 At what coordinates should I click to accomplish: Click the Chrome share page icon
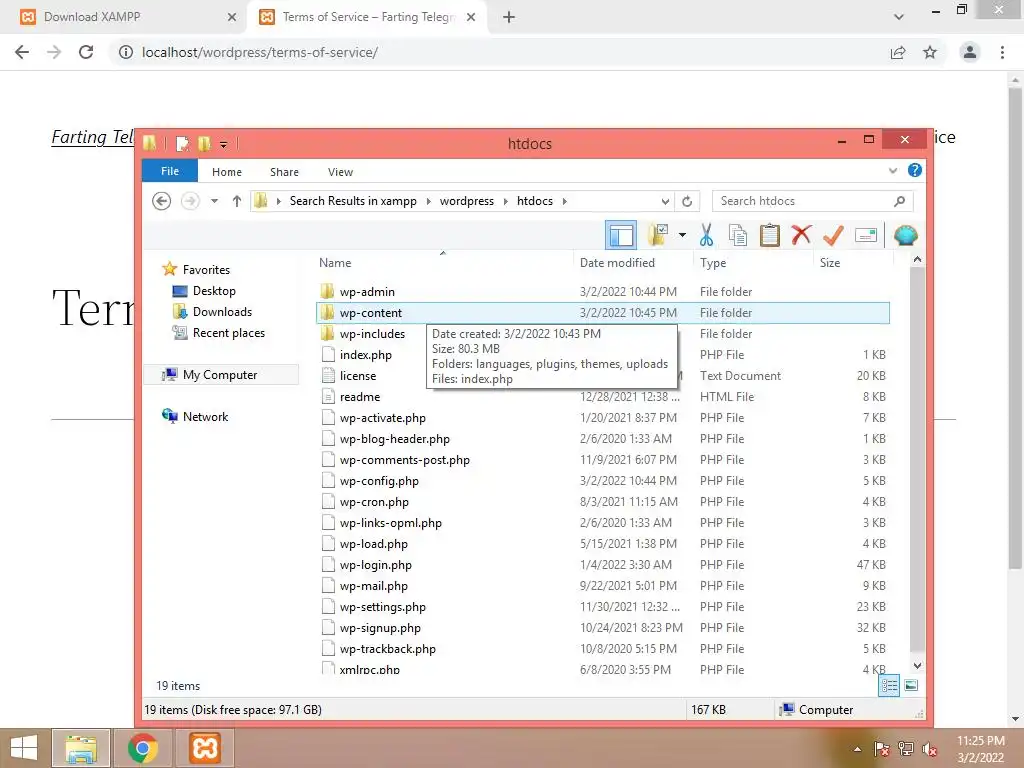pos(898,52)
